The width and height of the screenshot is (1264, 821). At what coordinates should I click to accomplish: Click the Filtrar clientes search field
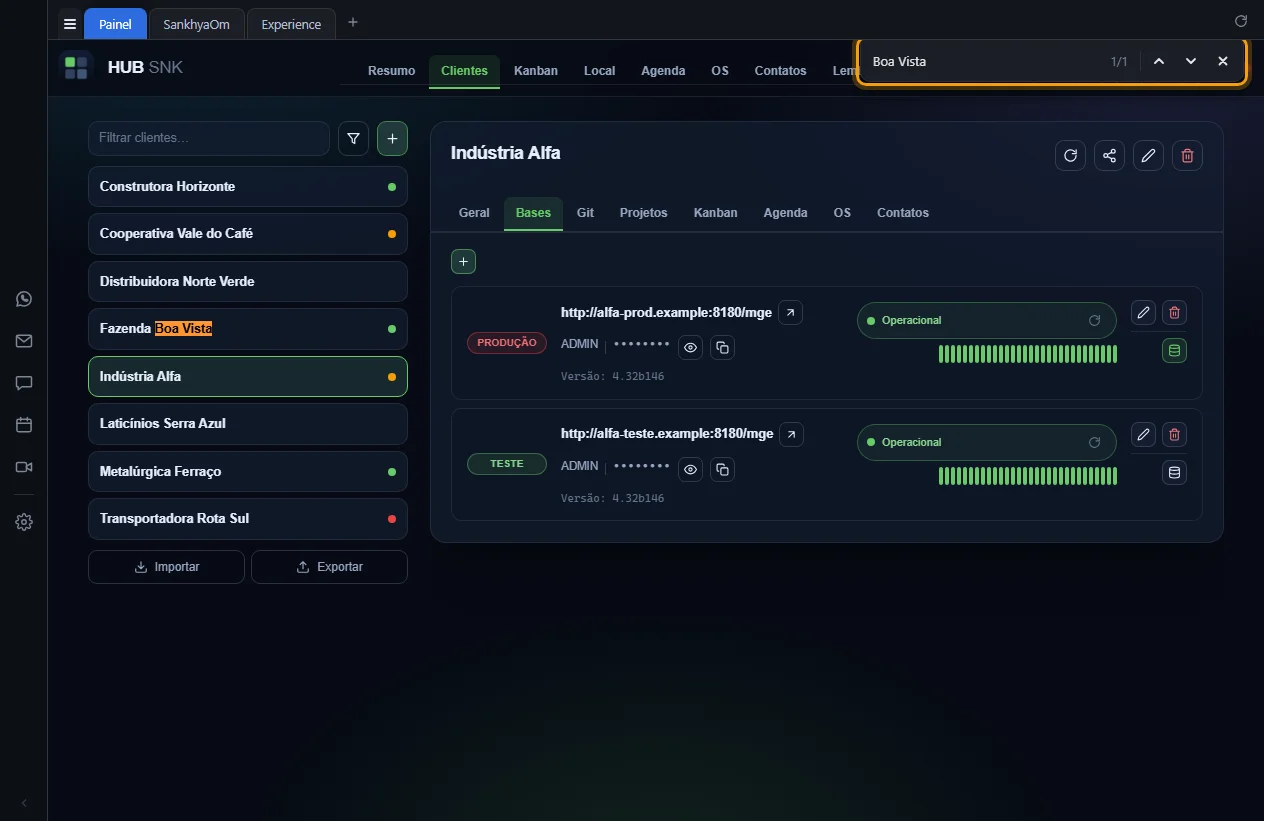pyautogui.click(x=209, y=138)
